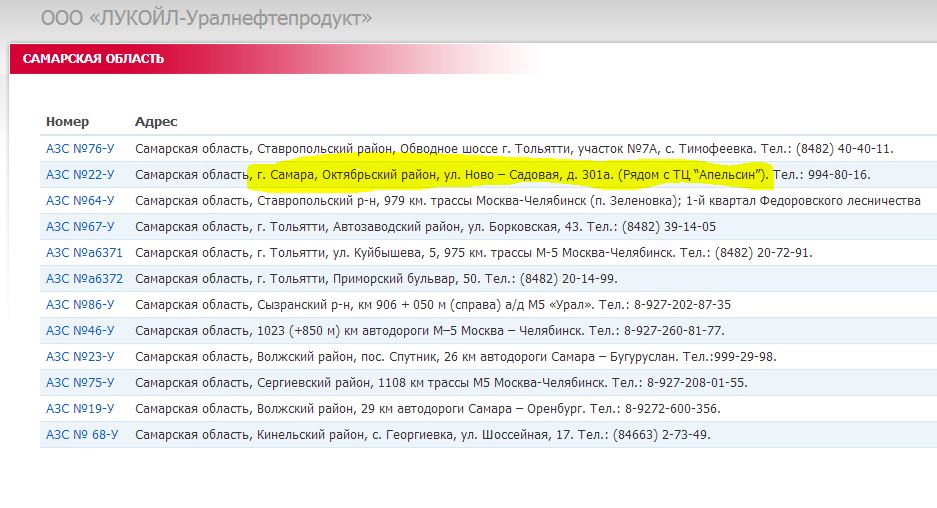Screen dimensions: 937x508
Task: Click the Номер column header
Action: pyautogui.click(x=68, y=122)
